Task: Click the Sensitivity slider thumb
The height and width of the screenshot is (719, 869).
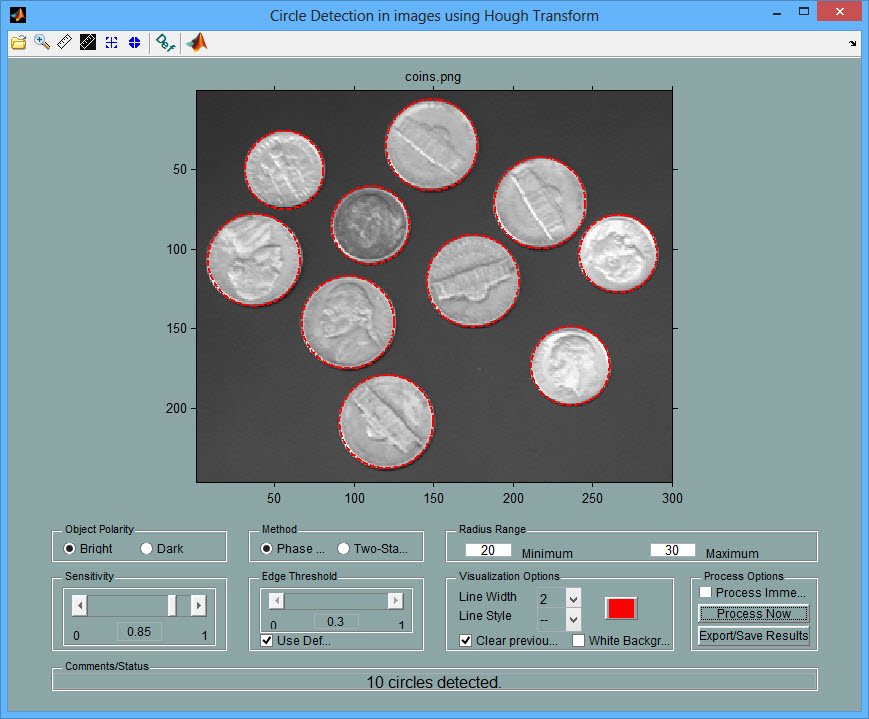Action: click(172, 605)
